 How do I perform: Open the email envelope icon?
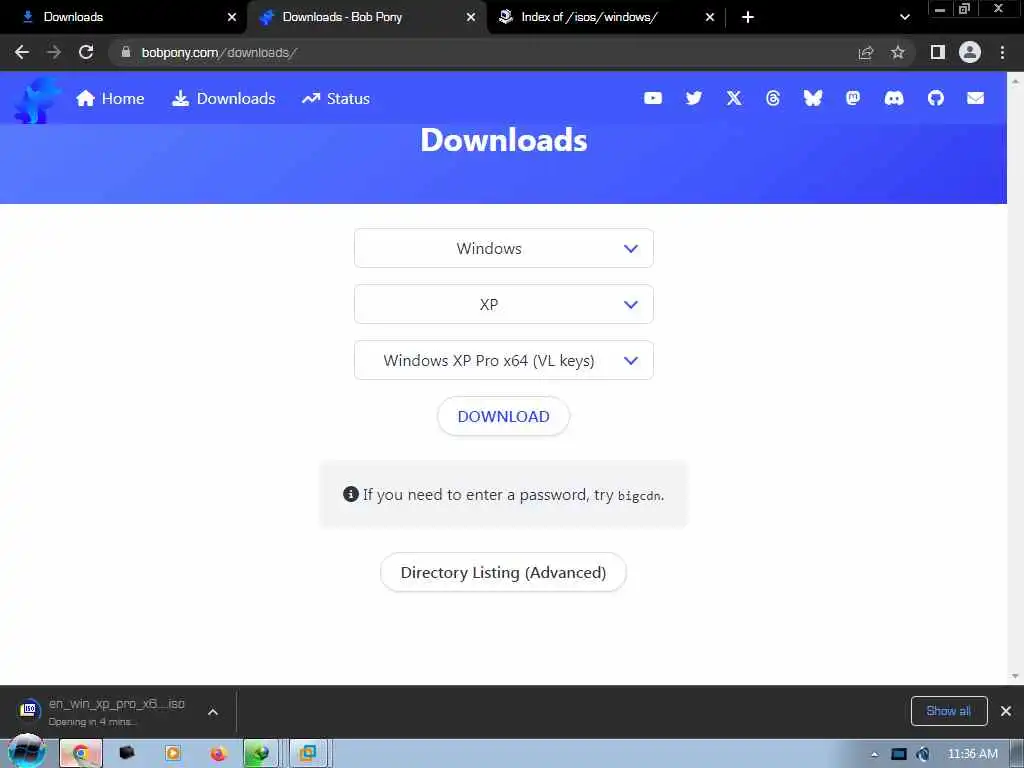pos(976,98)
